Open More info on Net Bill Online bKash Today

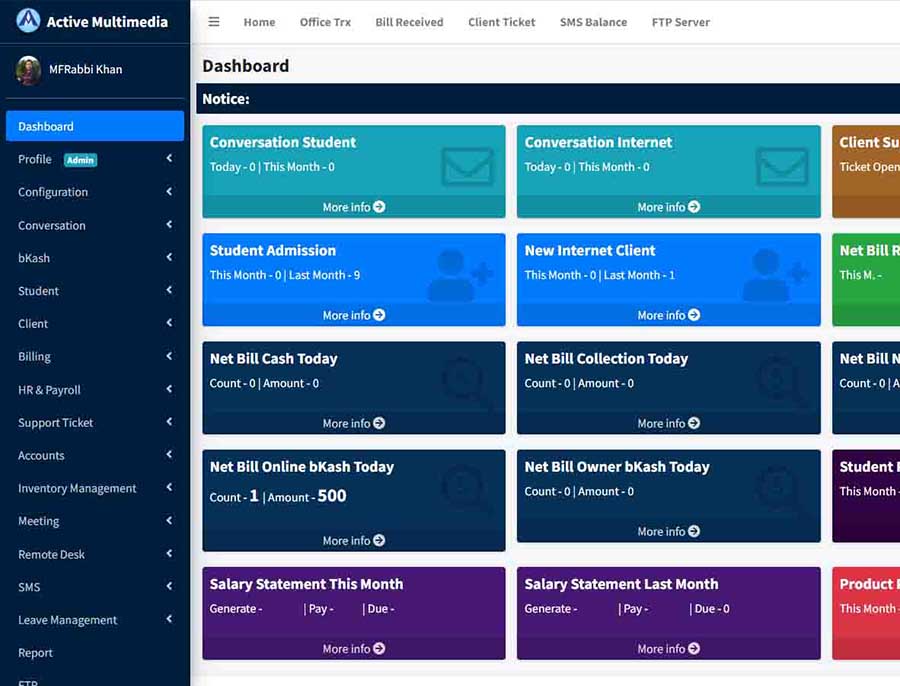pos(354,541)
